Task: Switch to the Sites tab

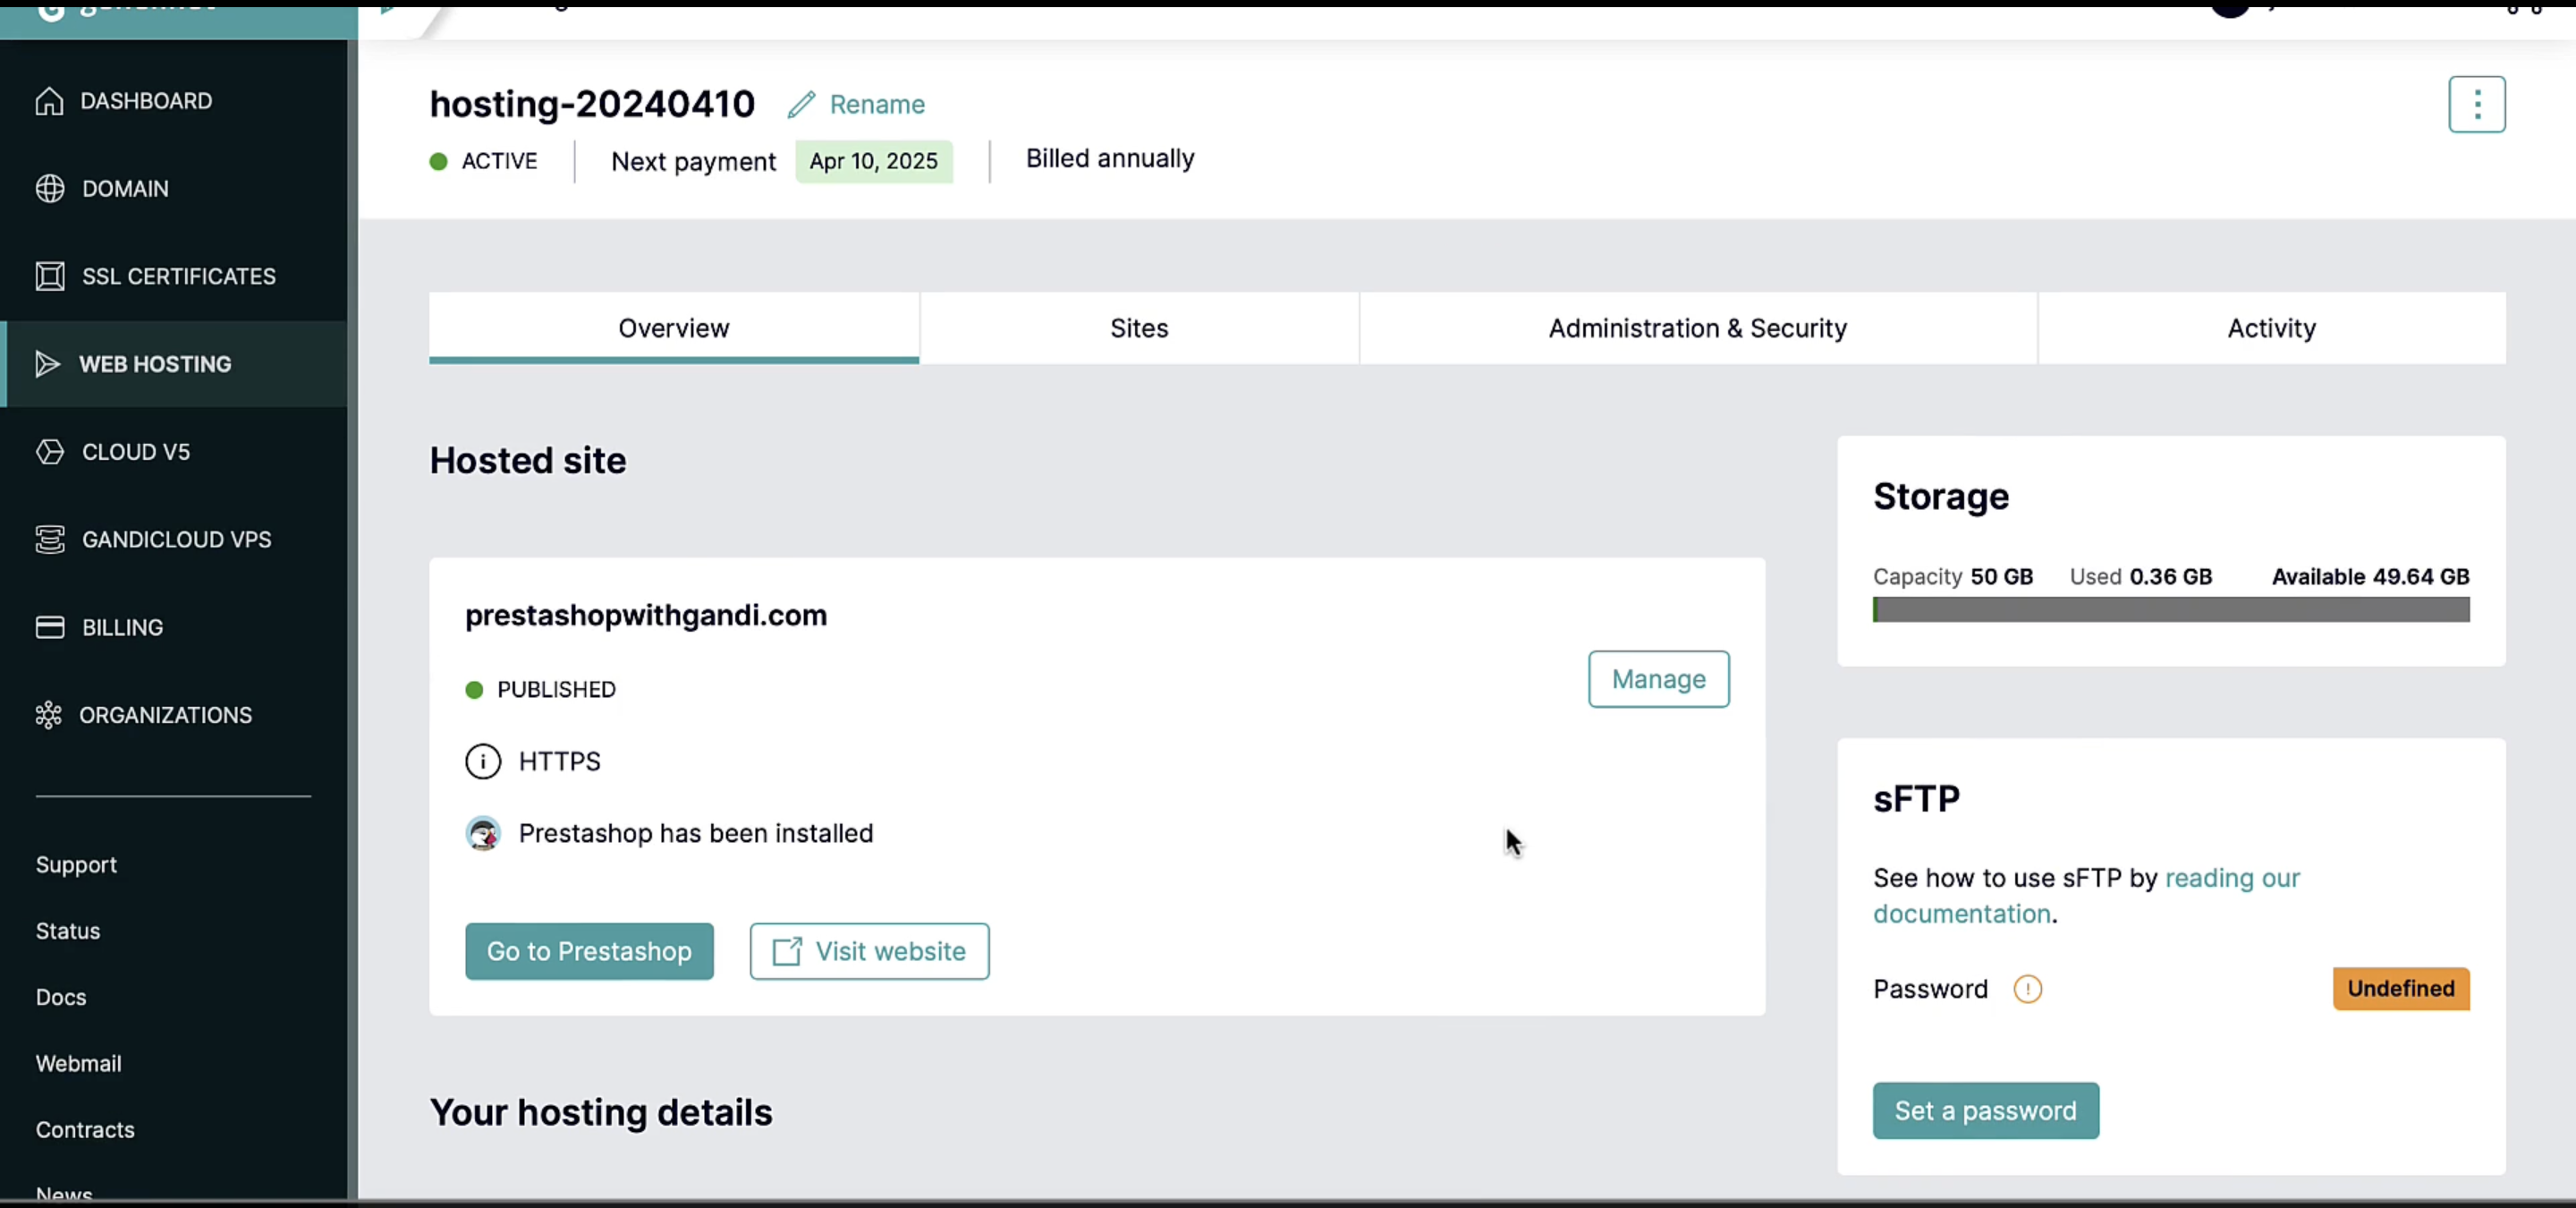Action: click(x=1139, y=328)
